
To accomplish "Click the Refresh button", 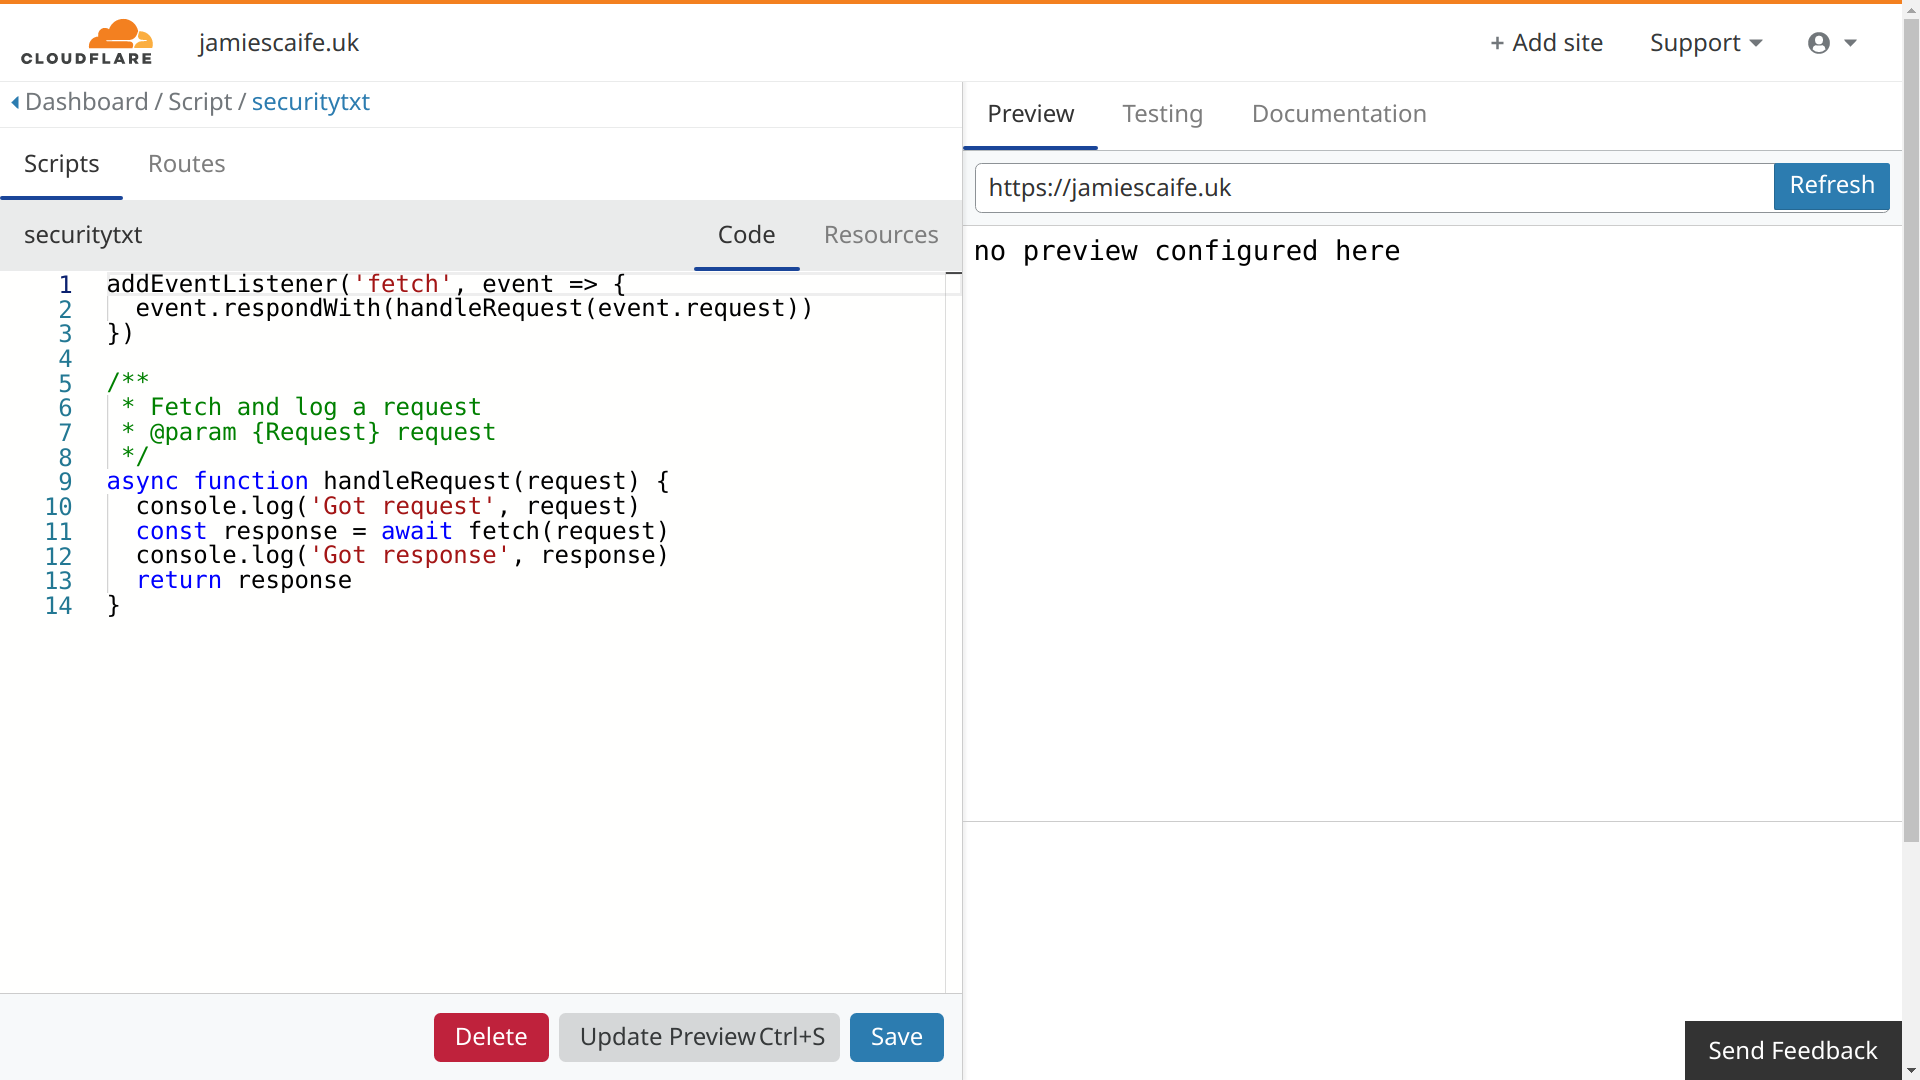I will pyautogui.click(x=1832, y=186).
